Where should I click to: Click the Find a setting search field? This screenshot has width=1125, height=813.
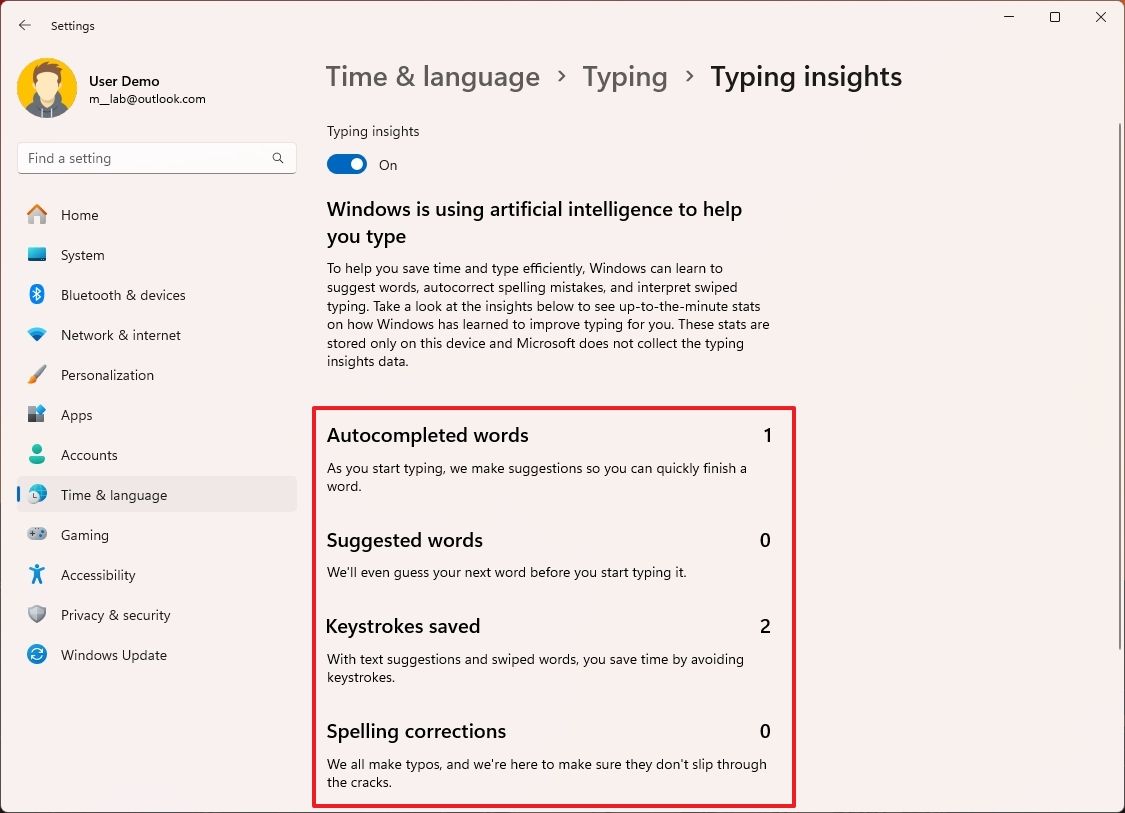(156, 158)
